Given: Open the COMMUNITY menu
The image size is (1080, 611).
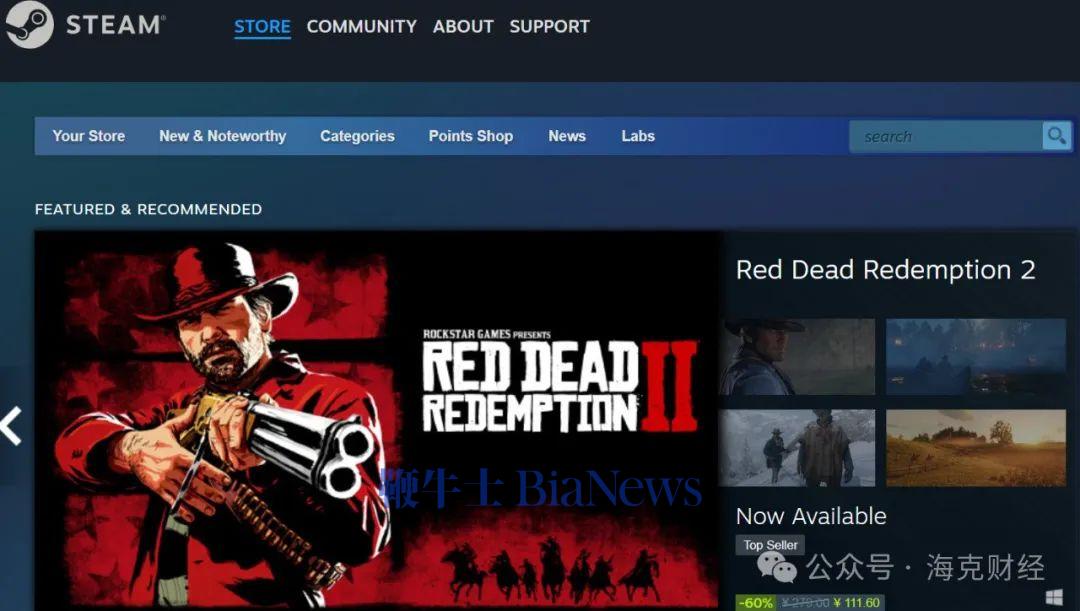Looking at the screenshot, I should pos(362,26).
